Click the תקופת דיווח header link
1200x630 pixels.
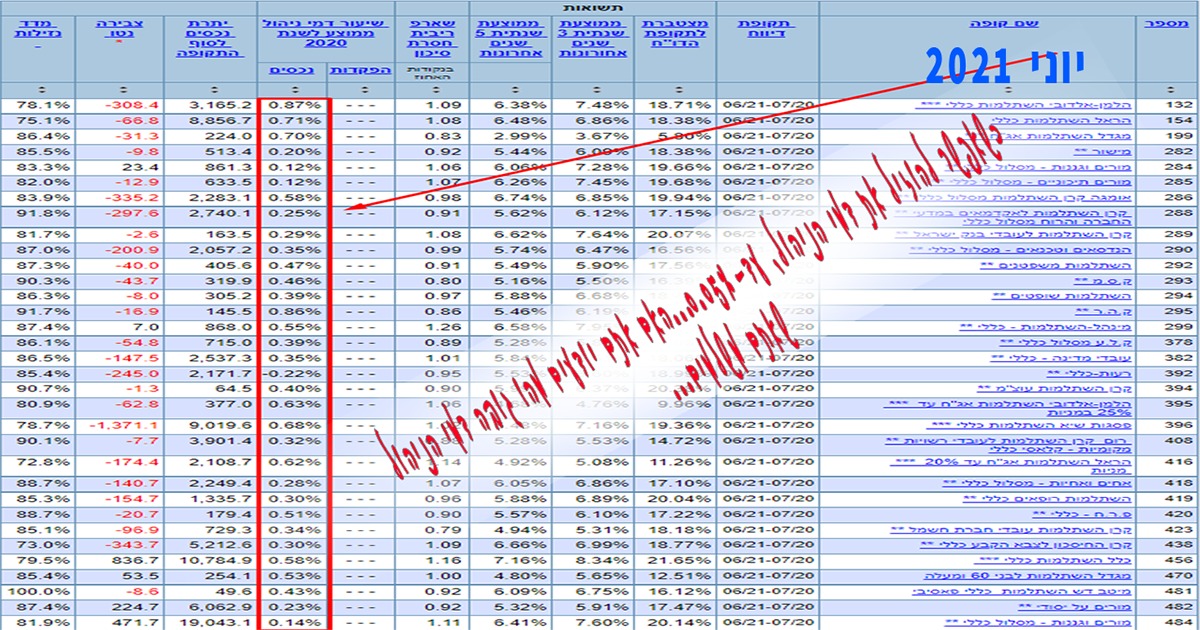[767, 27]
